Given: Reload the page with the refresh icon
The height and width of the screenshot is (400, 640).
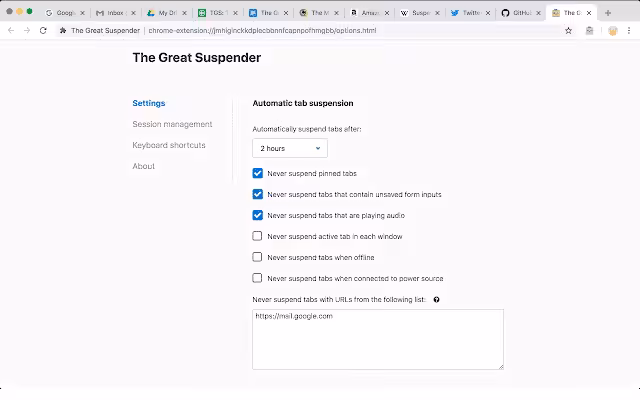Looking at the screenshot, I should tap(43, 31).
